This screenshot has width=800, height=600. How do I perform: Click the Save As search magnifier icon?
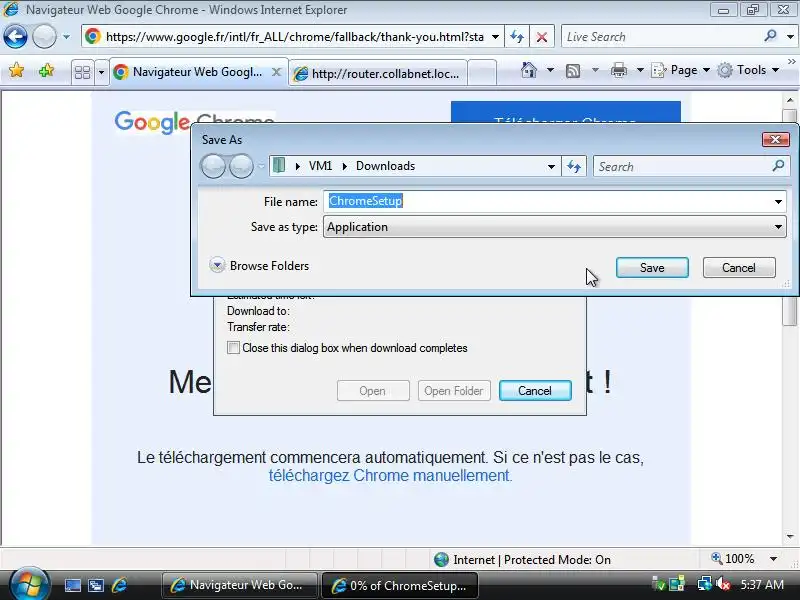tap(779, 165)
